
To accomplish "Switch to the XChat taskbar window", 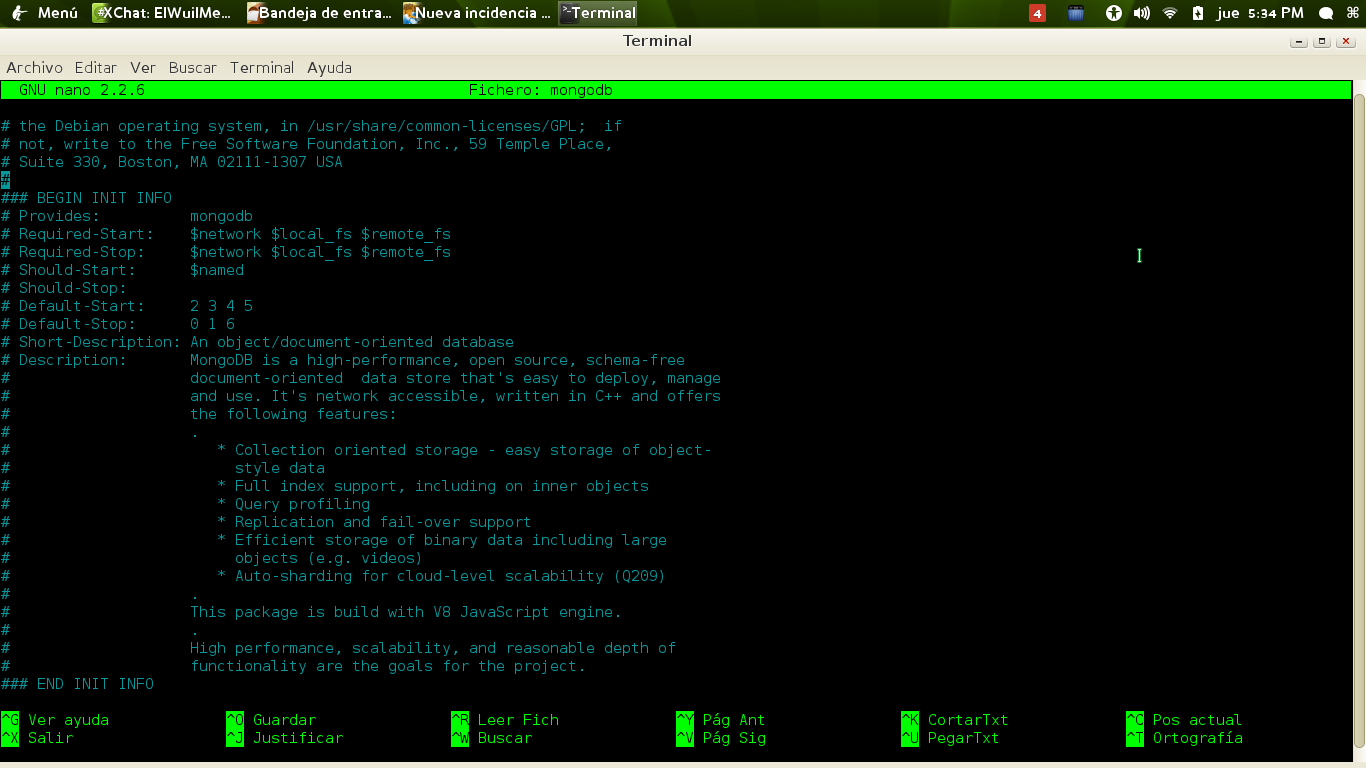I will coord(163,13).
